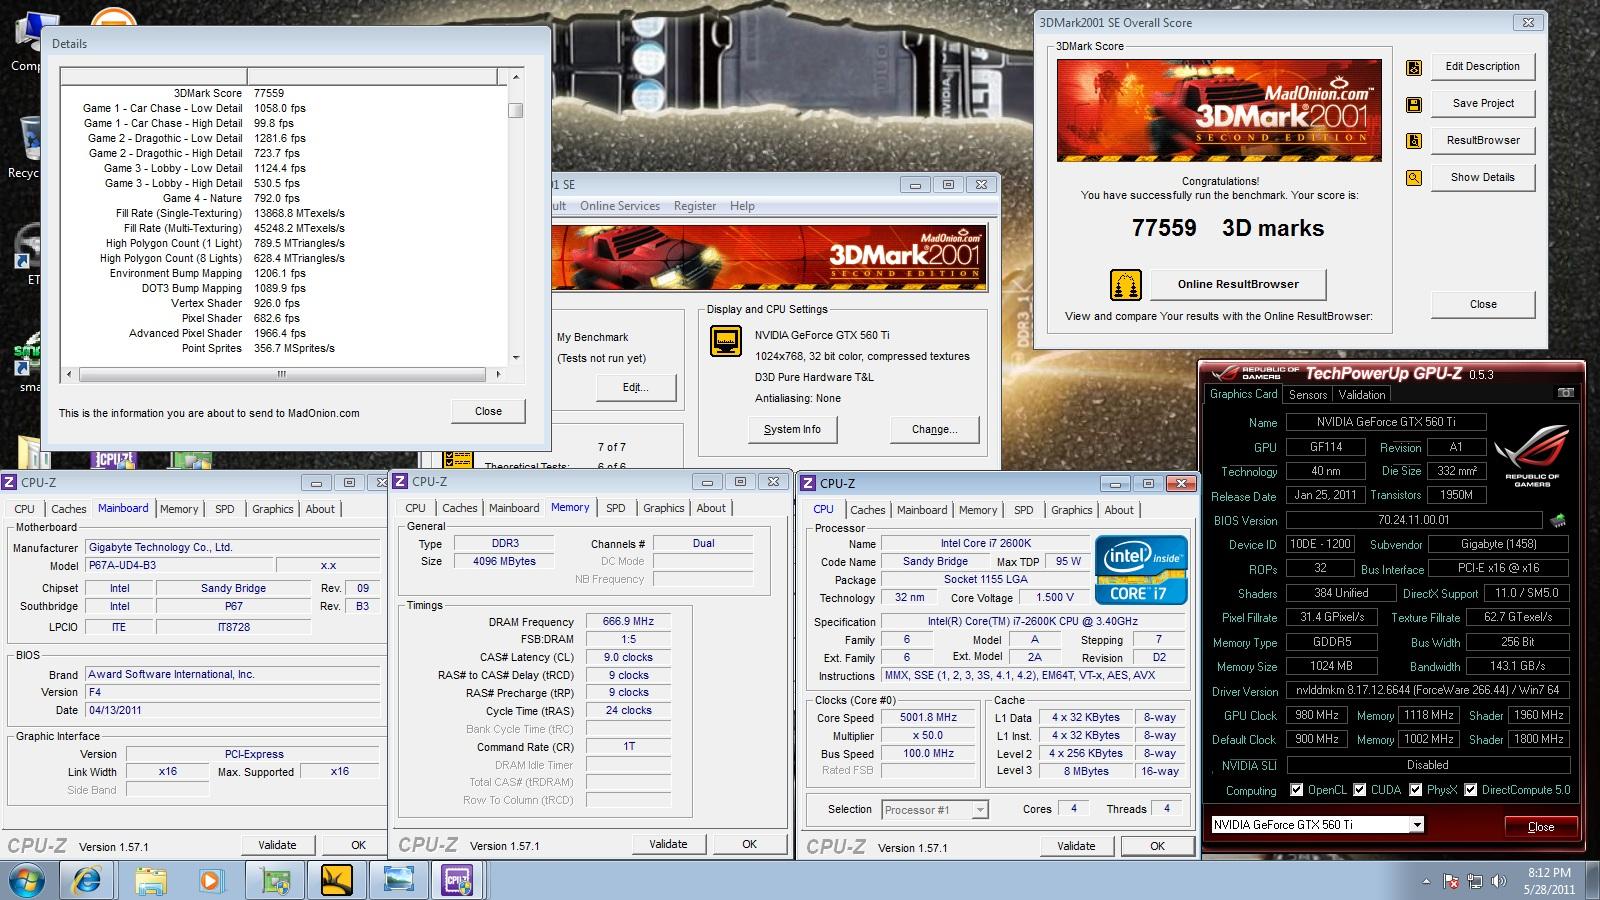Image resolution: width=1600 pixels, height=900 pixels.
Task: Click the red Close button in GPU-Z
Action: point(1540,827)
